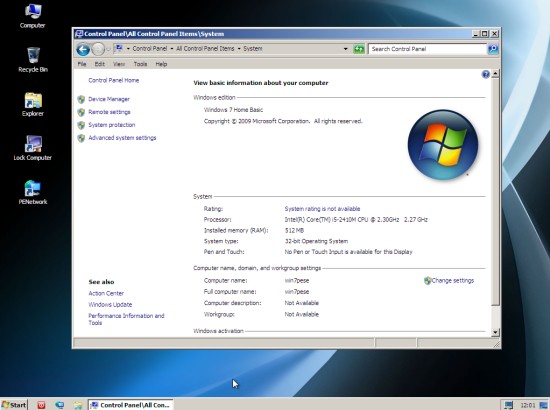Click the greyed Forward navigation button
Image resolution: width=550 pixels, height=410 pixels.
click(x=98, y=49)
